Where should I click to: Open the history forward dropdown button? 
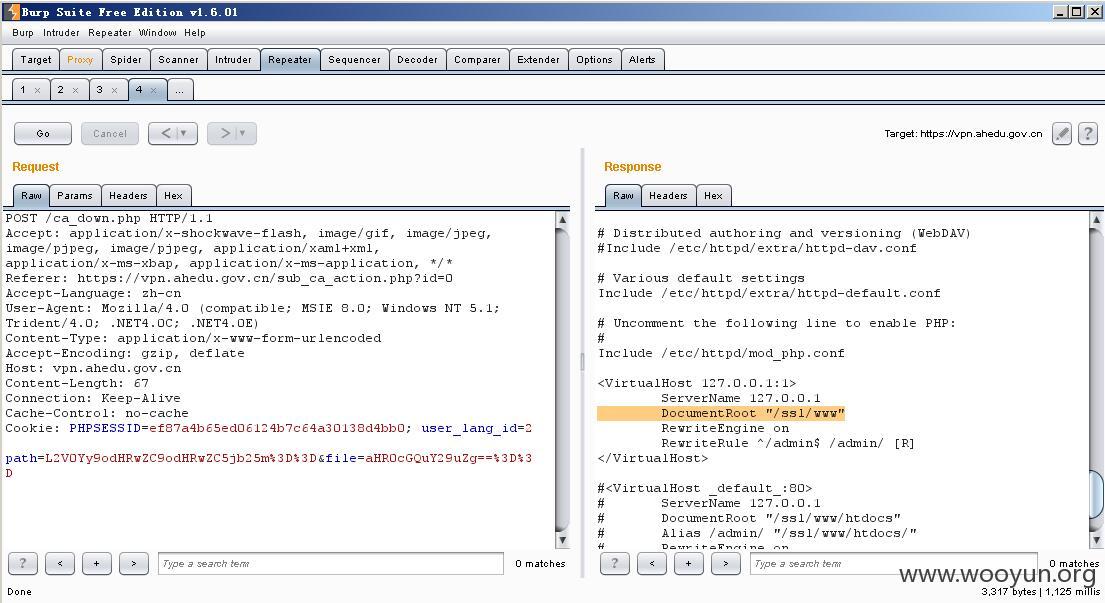click(x=232, y=133)
